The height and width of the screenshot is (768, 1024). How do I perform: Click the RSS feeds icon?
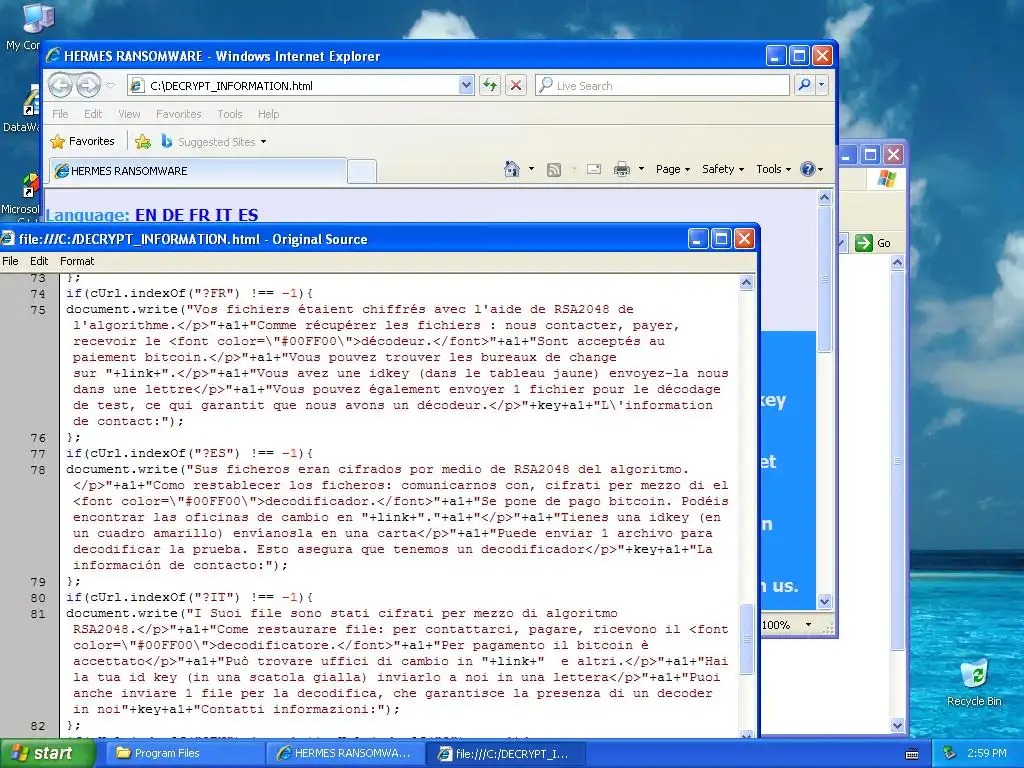coord(554,170)
